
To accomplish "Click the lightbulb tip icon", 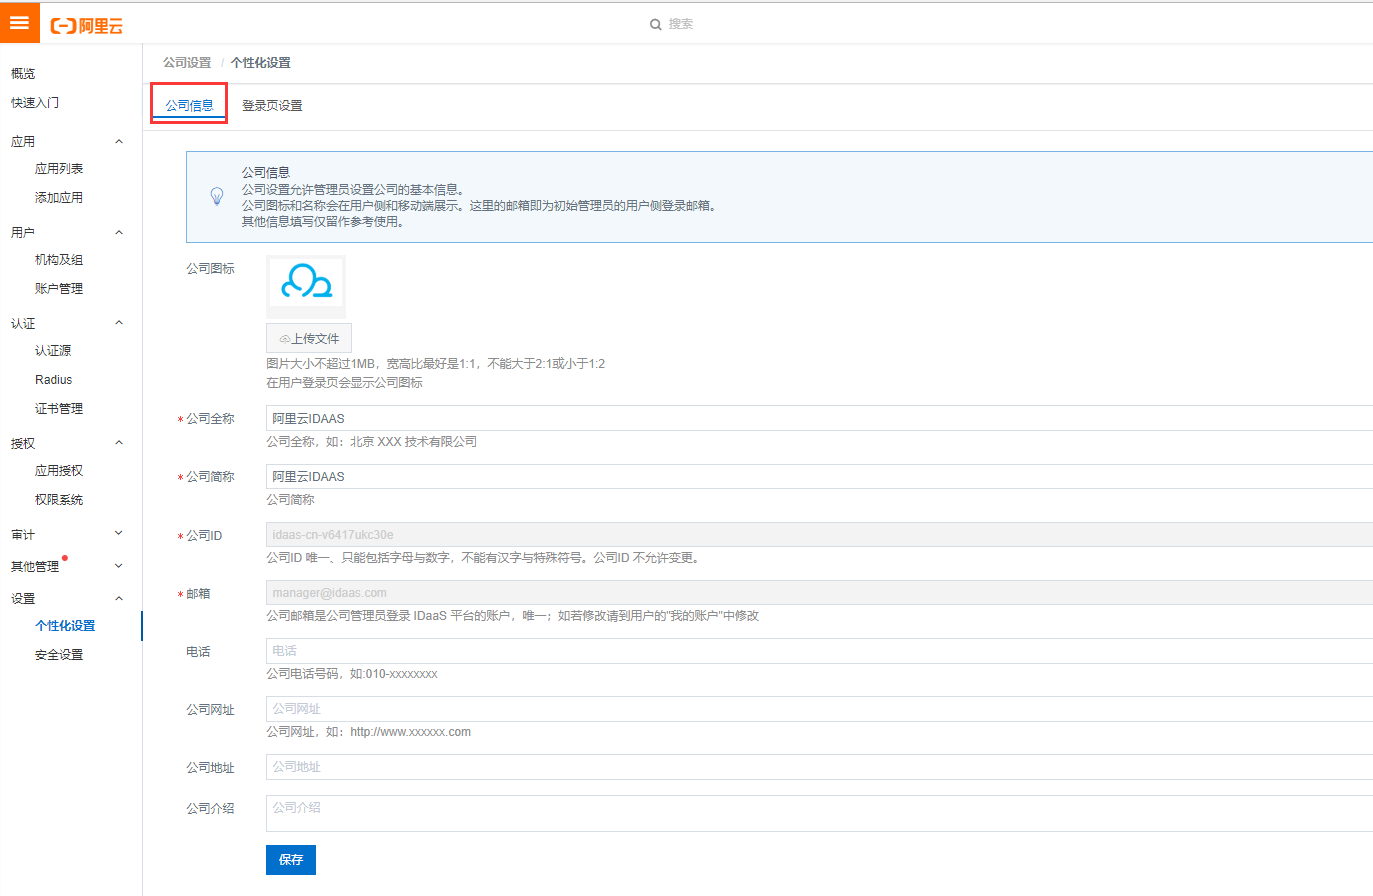I will [217, 196].
